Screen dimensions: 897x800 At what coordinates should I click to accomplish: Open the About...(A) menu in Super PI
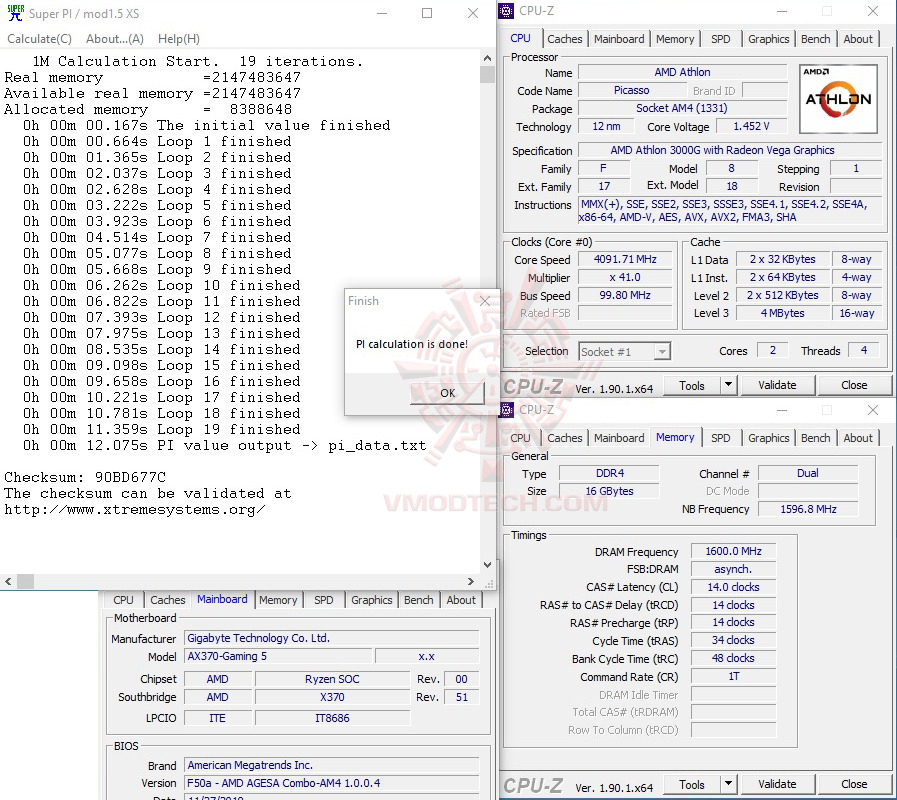click(x=114, y=39)
